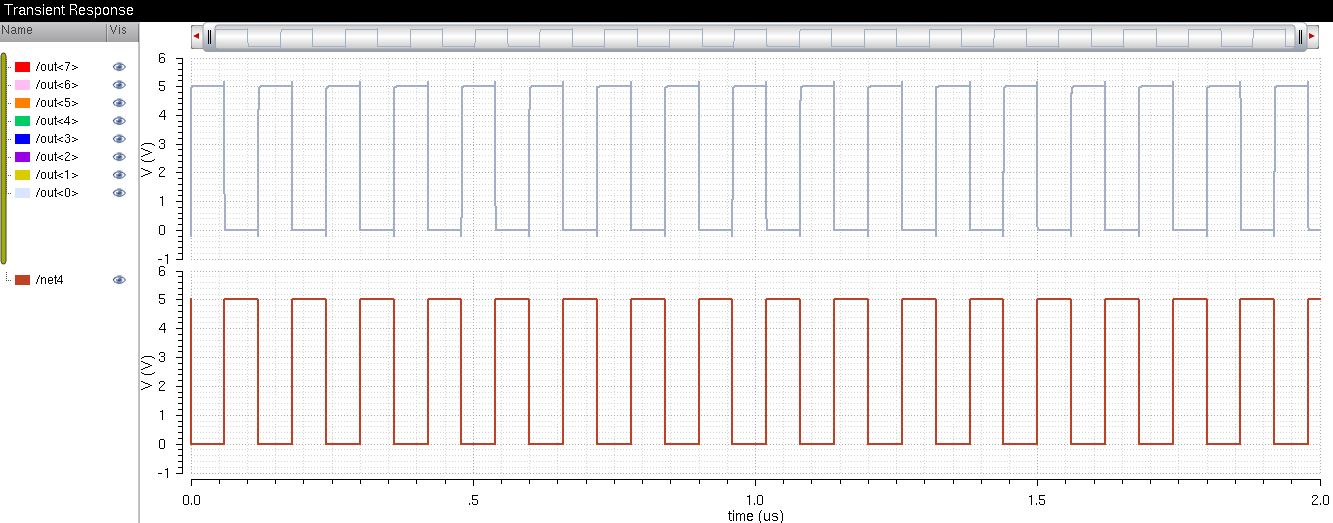1333x523 pixels.
Task: Click the .5 tick on time axis
Action: [x=472, y=499]
